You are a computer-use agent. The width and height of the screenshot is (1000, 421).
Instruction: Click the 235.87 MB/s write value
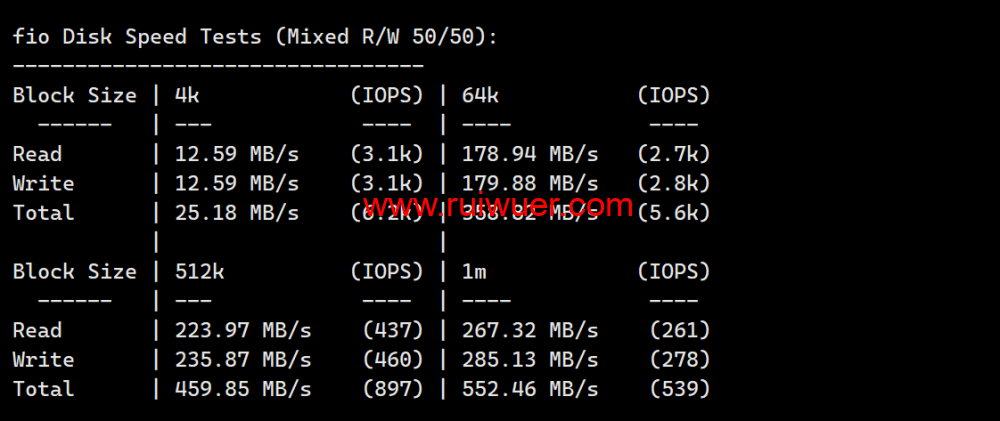pyautogui.click(x=242, y=360)
